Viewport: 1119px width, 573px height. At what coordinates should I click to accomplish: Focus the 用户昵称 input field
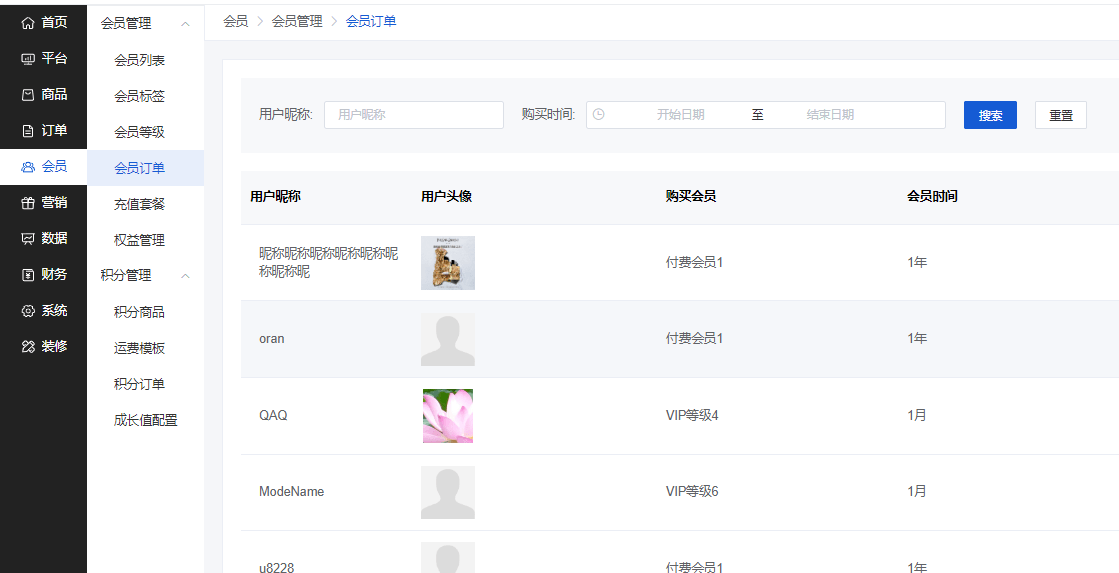(x=414, y=115)
